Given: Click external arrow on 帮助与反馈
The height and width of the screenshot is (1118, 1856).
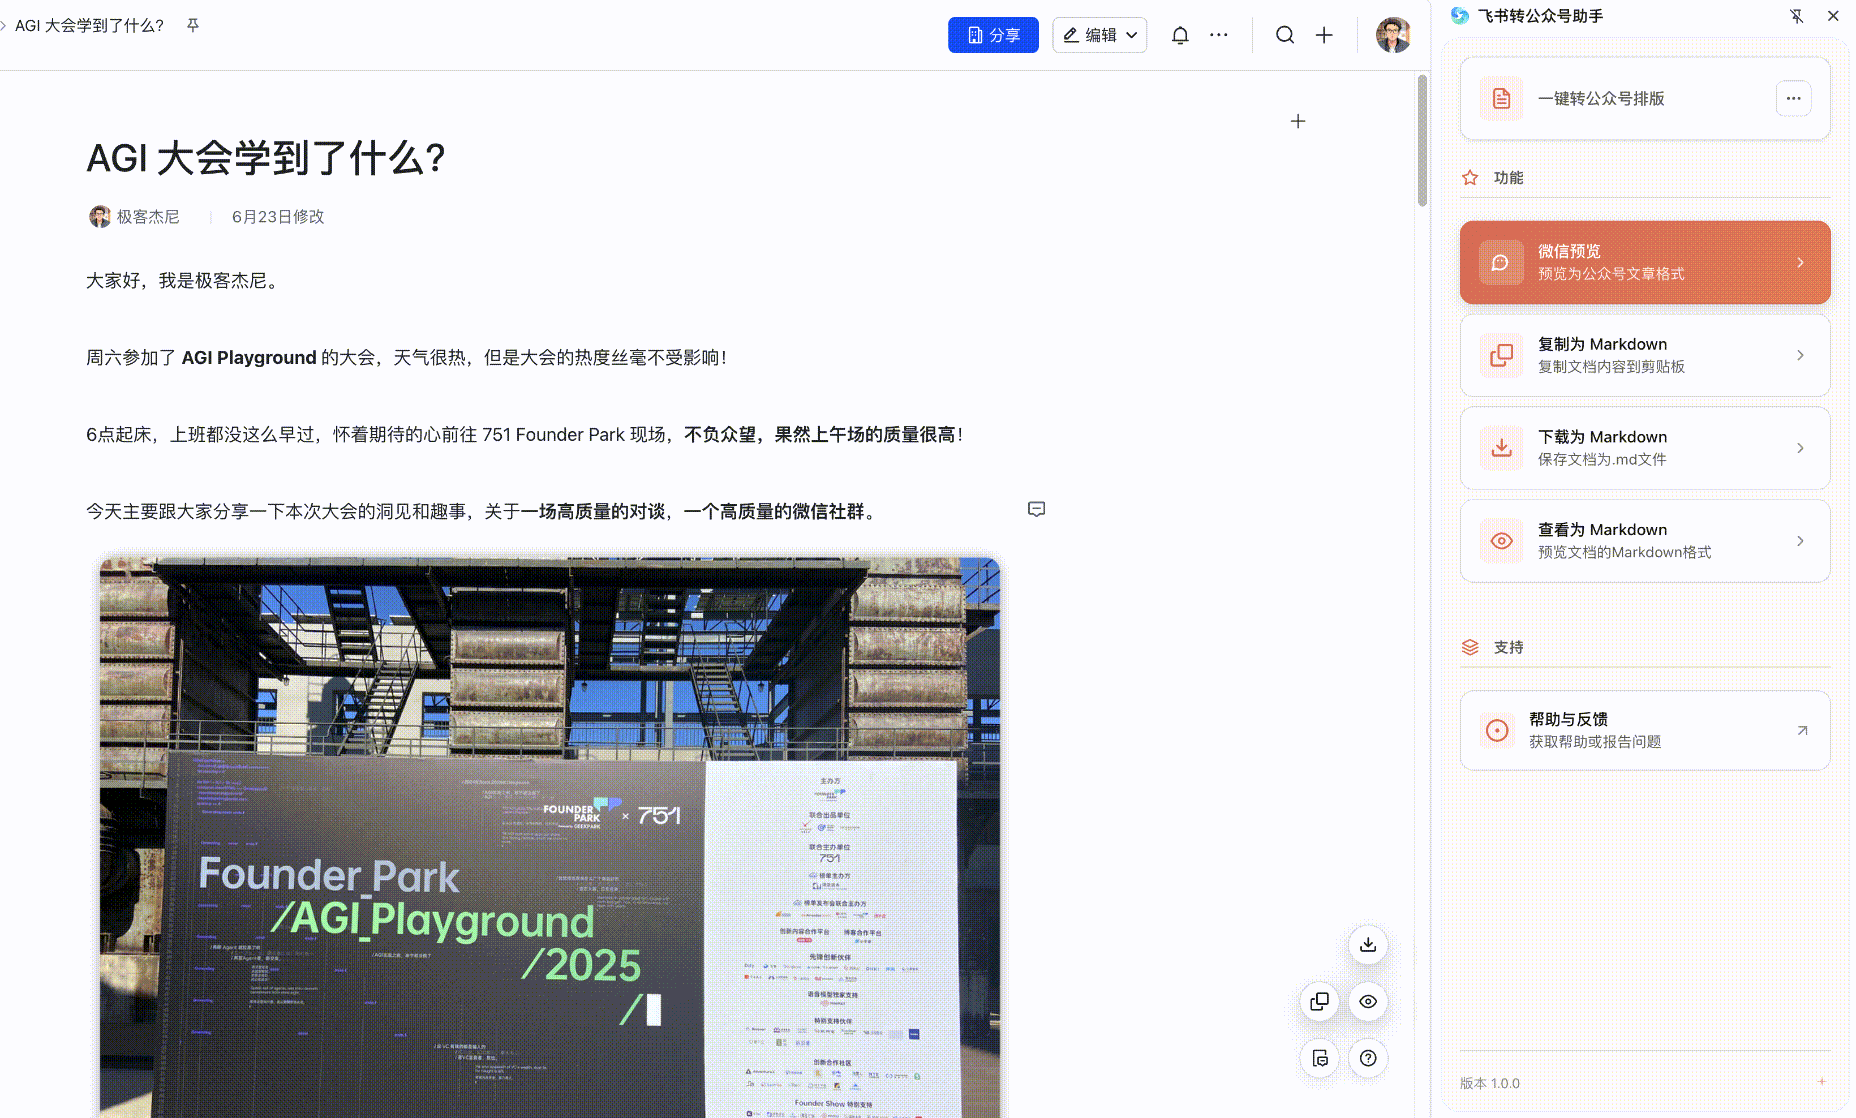Looking at the screenshot, I should pyautogui.click(x=1802, y=730).
